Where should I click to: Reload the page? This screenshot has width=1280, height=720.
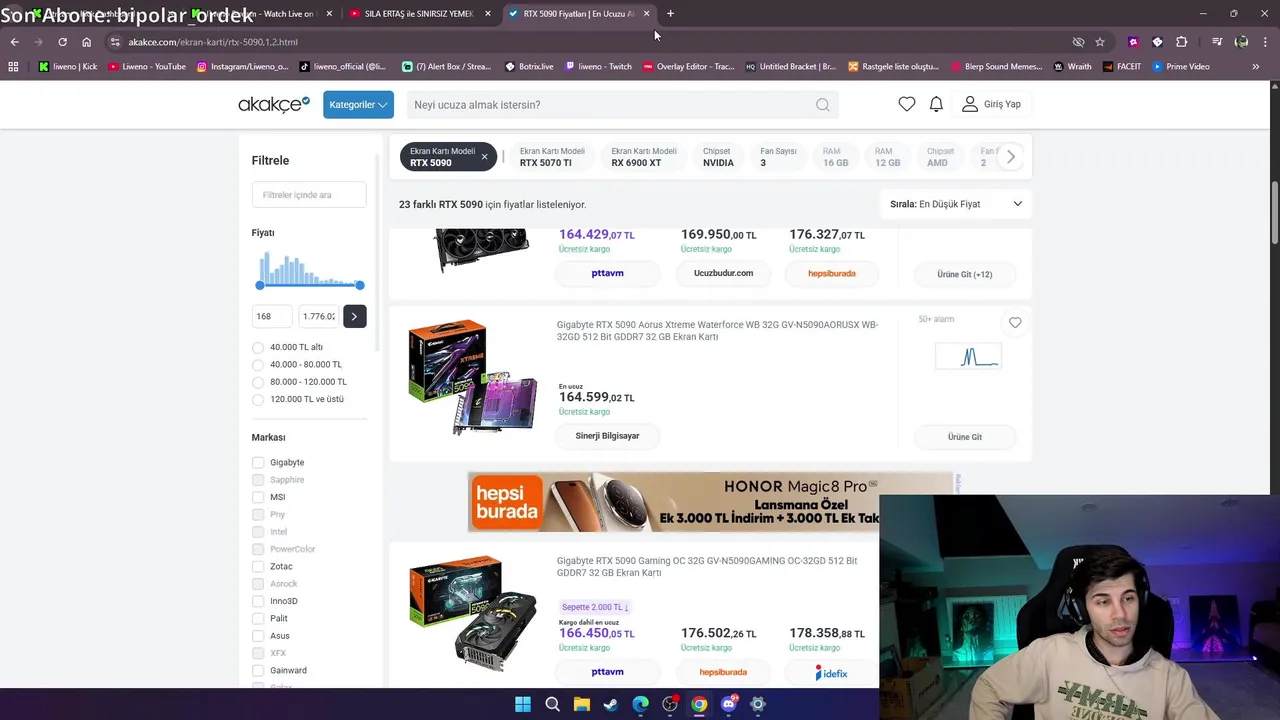tap(62, 42)
